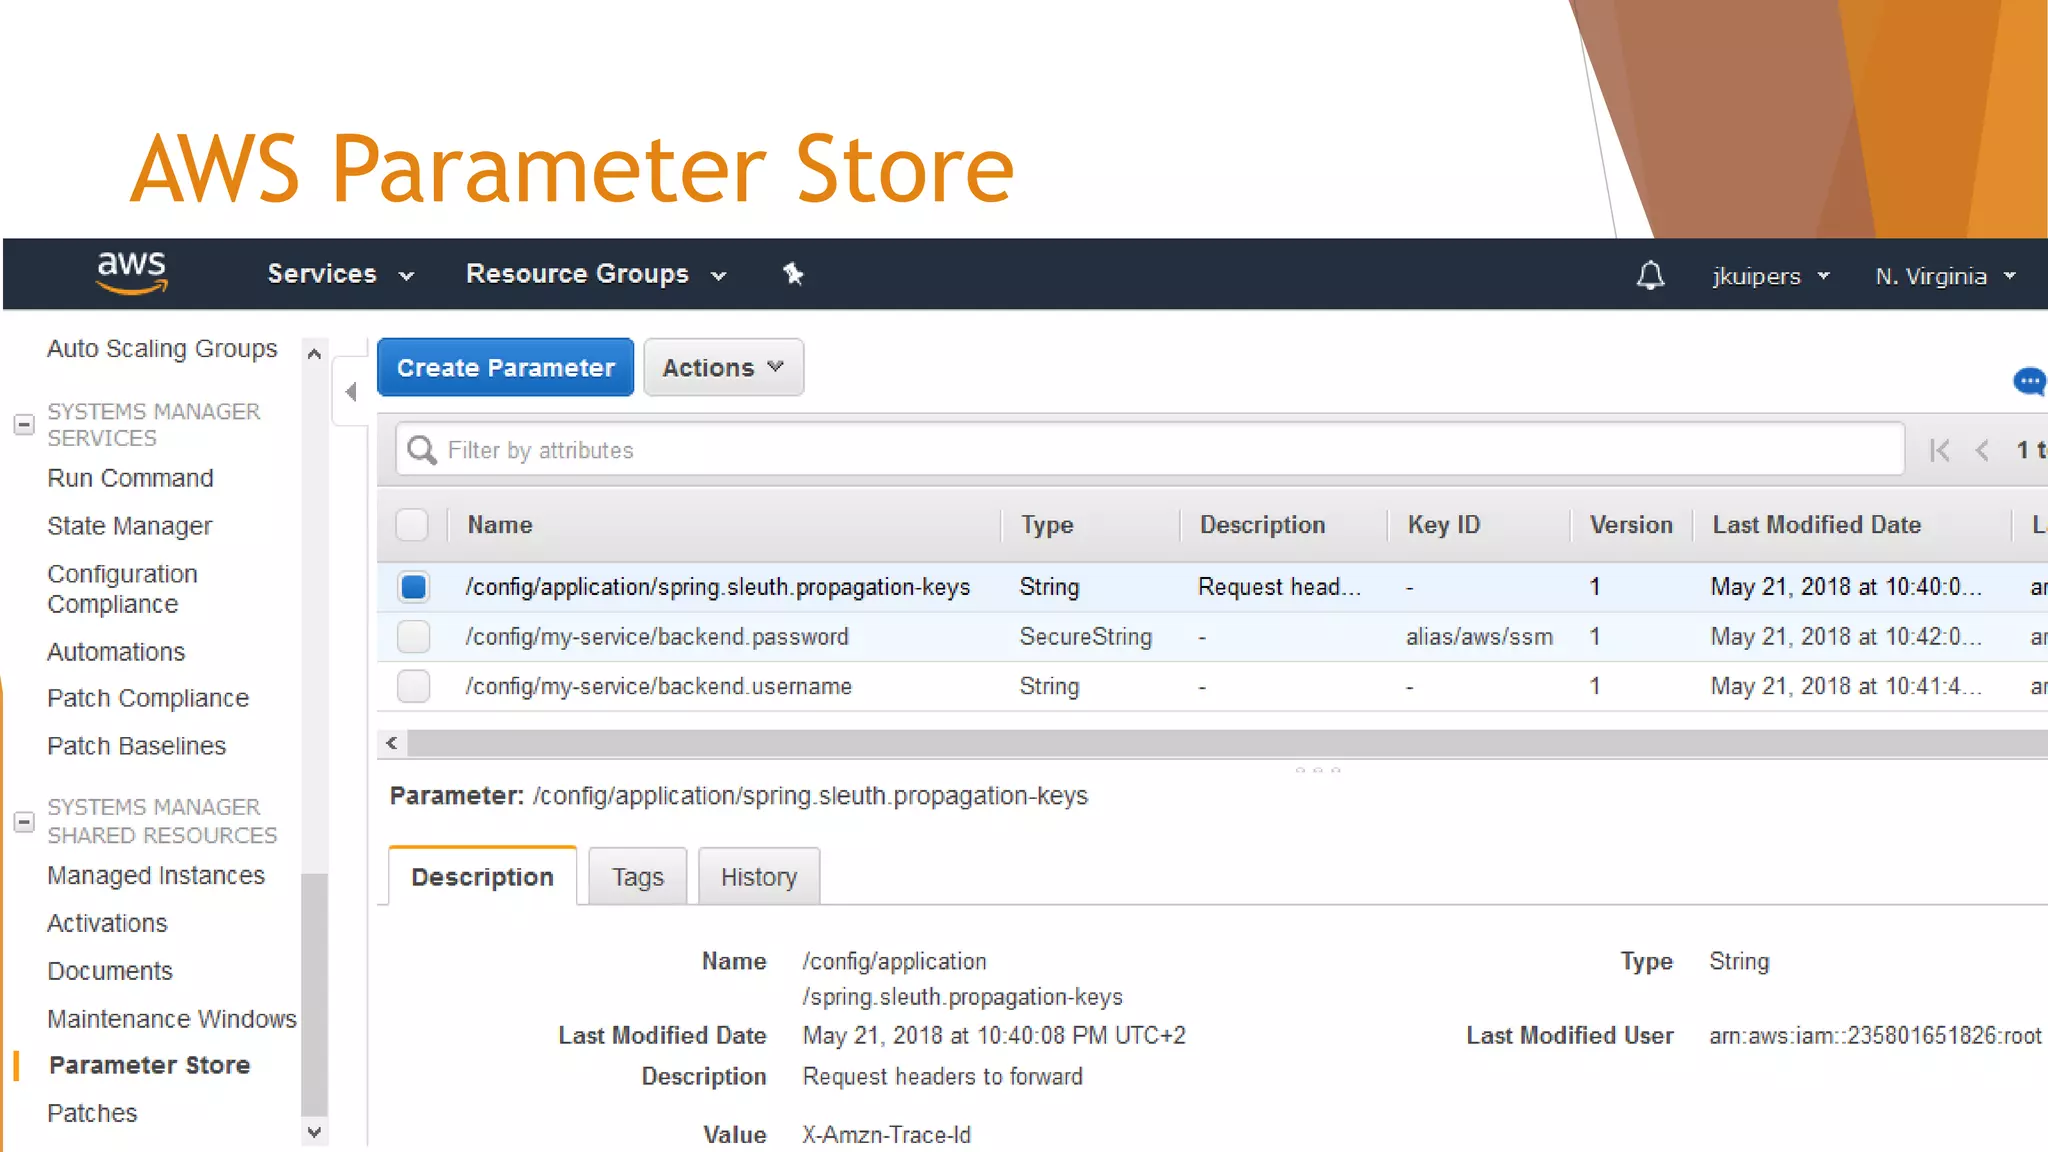This screenshot has width=2048, height=1152.
Task: Sort by the Name column header
Action: (500, 525)
